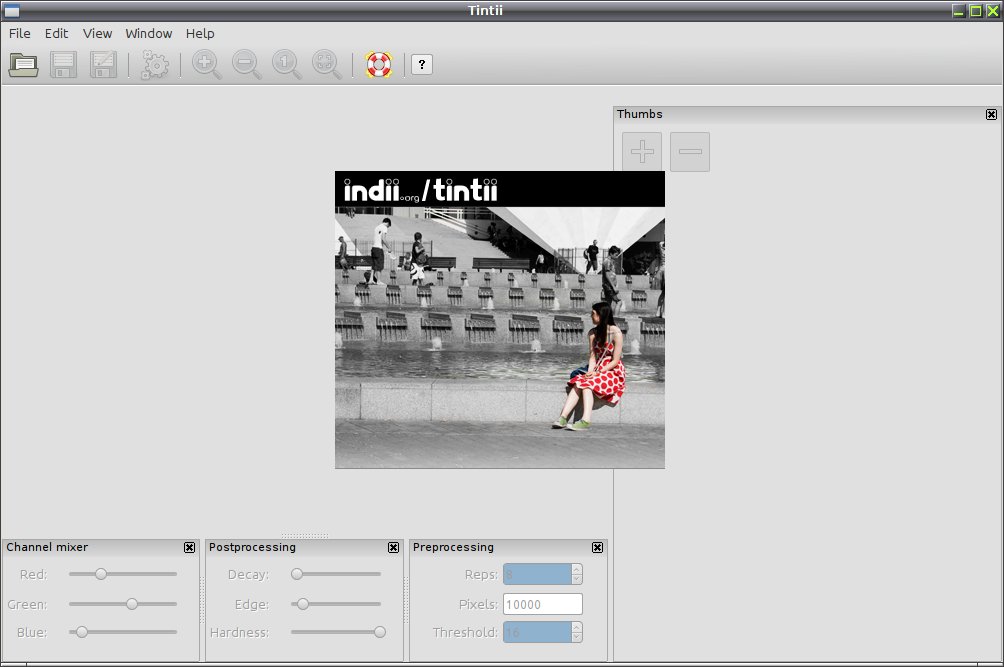Decrease the Threshold spinner value
The height and width of the screenshot is (667, 1004).
click(577, 637)
